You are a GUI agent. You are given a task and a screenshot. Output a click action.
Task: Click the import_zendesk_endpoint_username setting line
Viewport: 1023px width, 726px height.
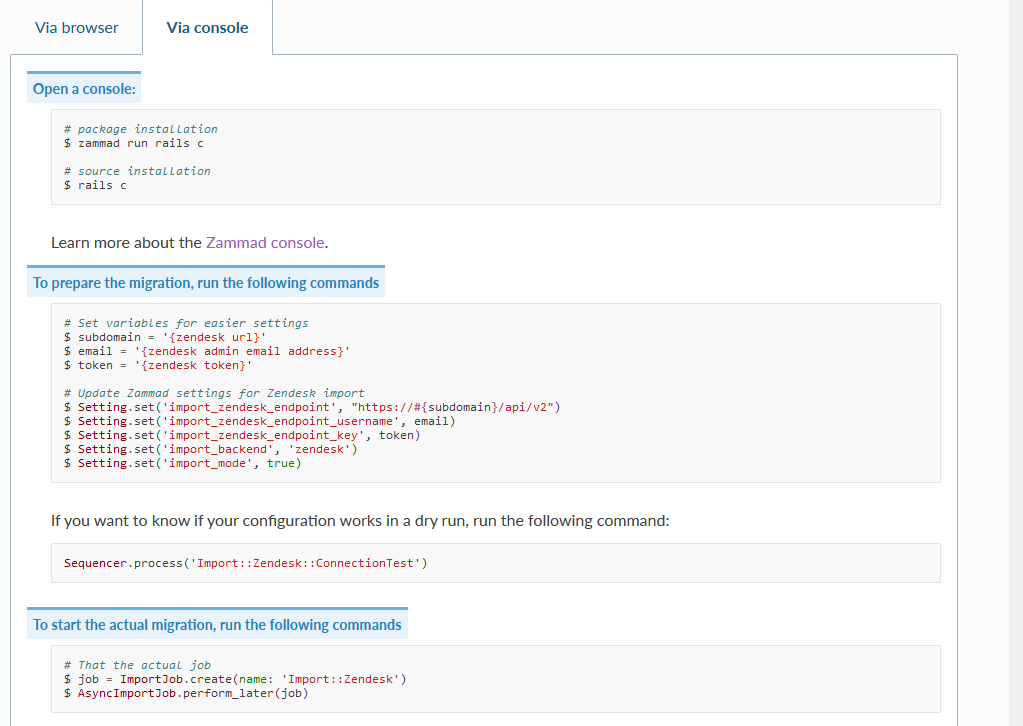(260, 421)
